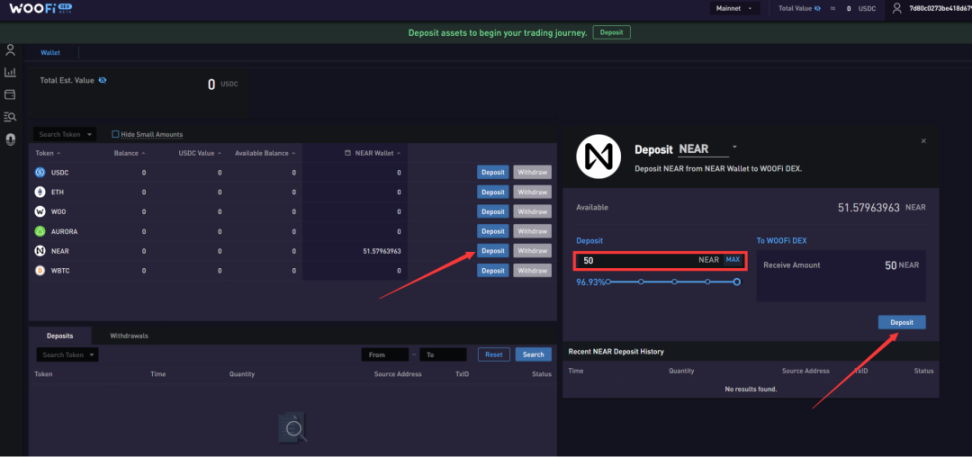Click the From date field

coord(385,355)
